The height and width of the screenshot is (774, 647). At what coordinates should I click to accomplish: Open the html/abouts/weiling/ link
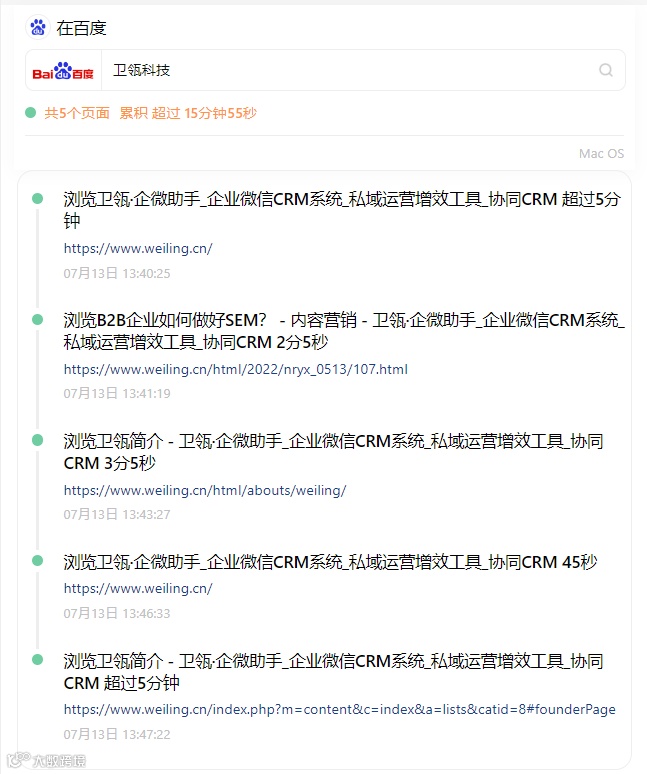205,490
